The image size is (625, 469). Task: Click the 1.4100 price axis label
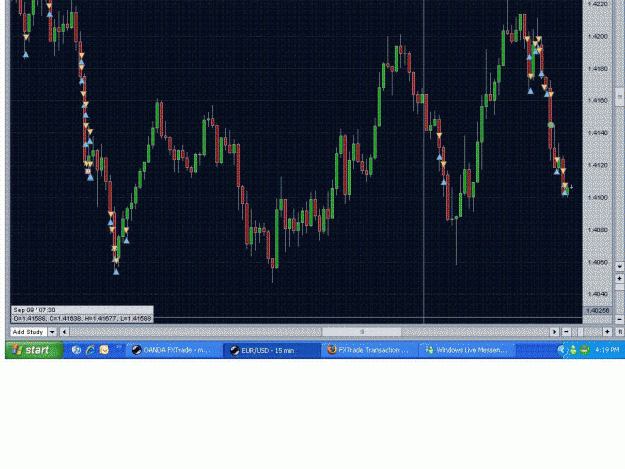[597, 197]
